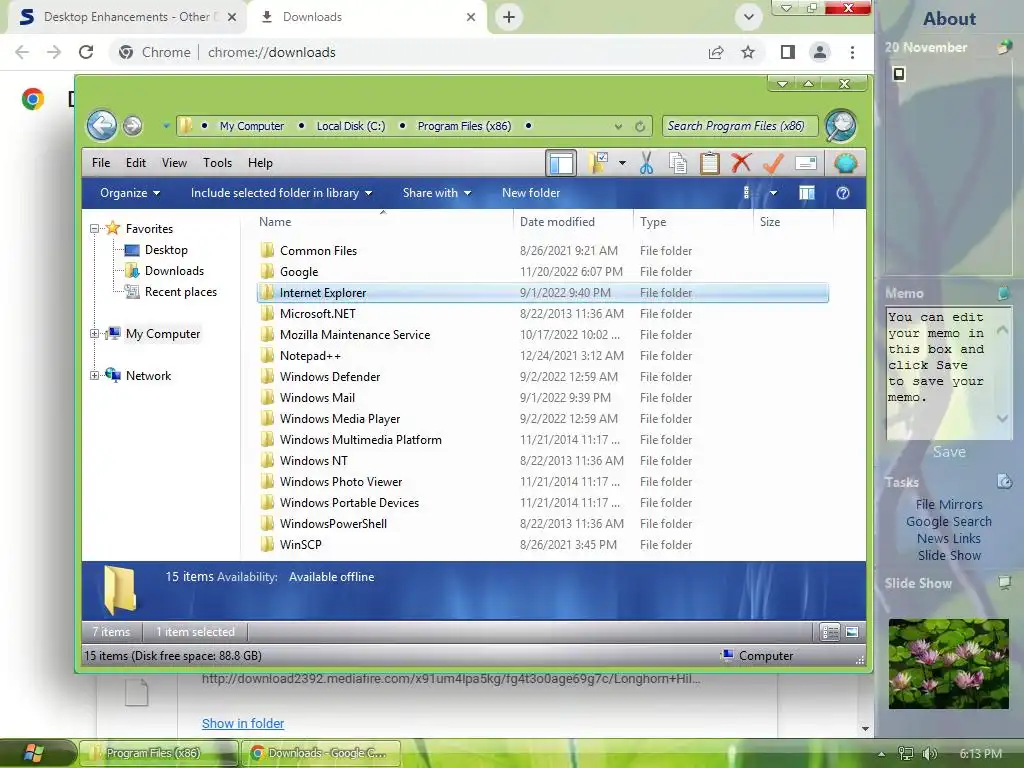Click Save under the Memo box
Viewport: 1024px width, 768px height.
pyautogui.click(x=949, y=452)
